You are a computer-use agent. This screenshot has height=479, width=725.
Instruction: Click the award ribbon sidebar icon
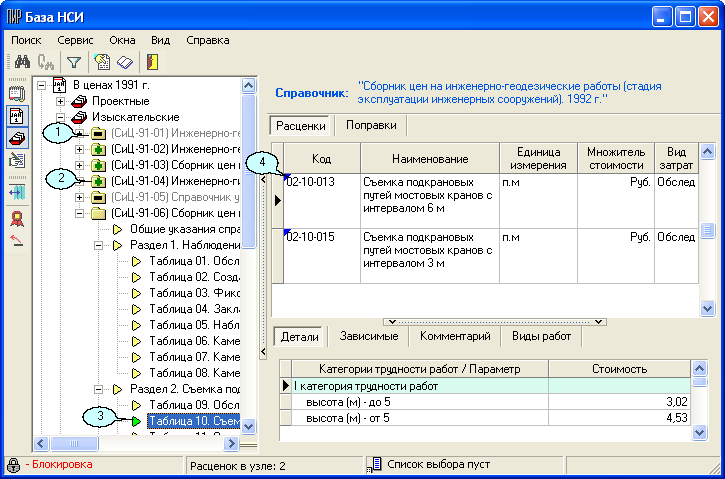pyautogui.click(x=16, y=218)
